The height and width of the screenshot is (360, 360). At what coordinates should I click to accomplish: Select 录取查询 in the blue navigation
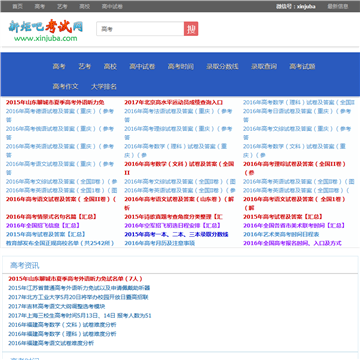(264, 66)
